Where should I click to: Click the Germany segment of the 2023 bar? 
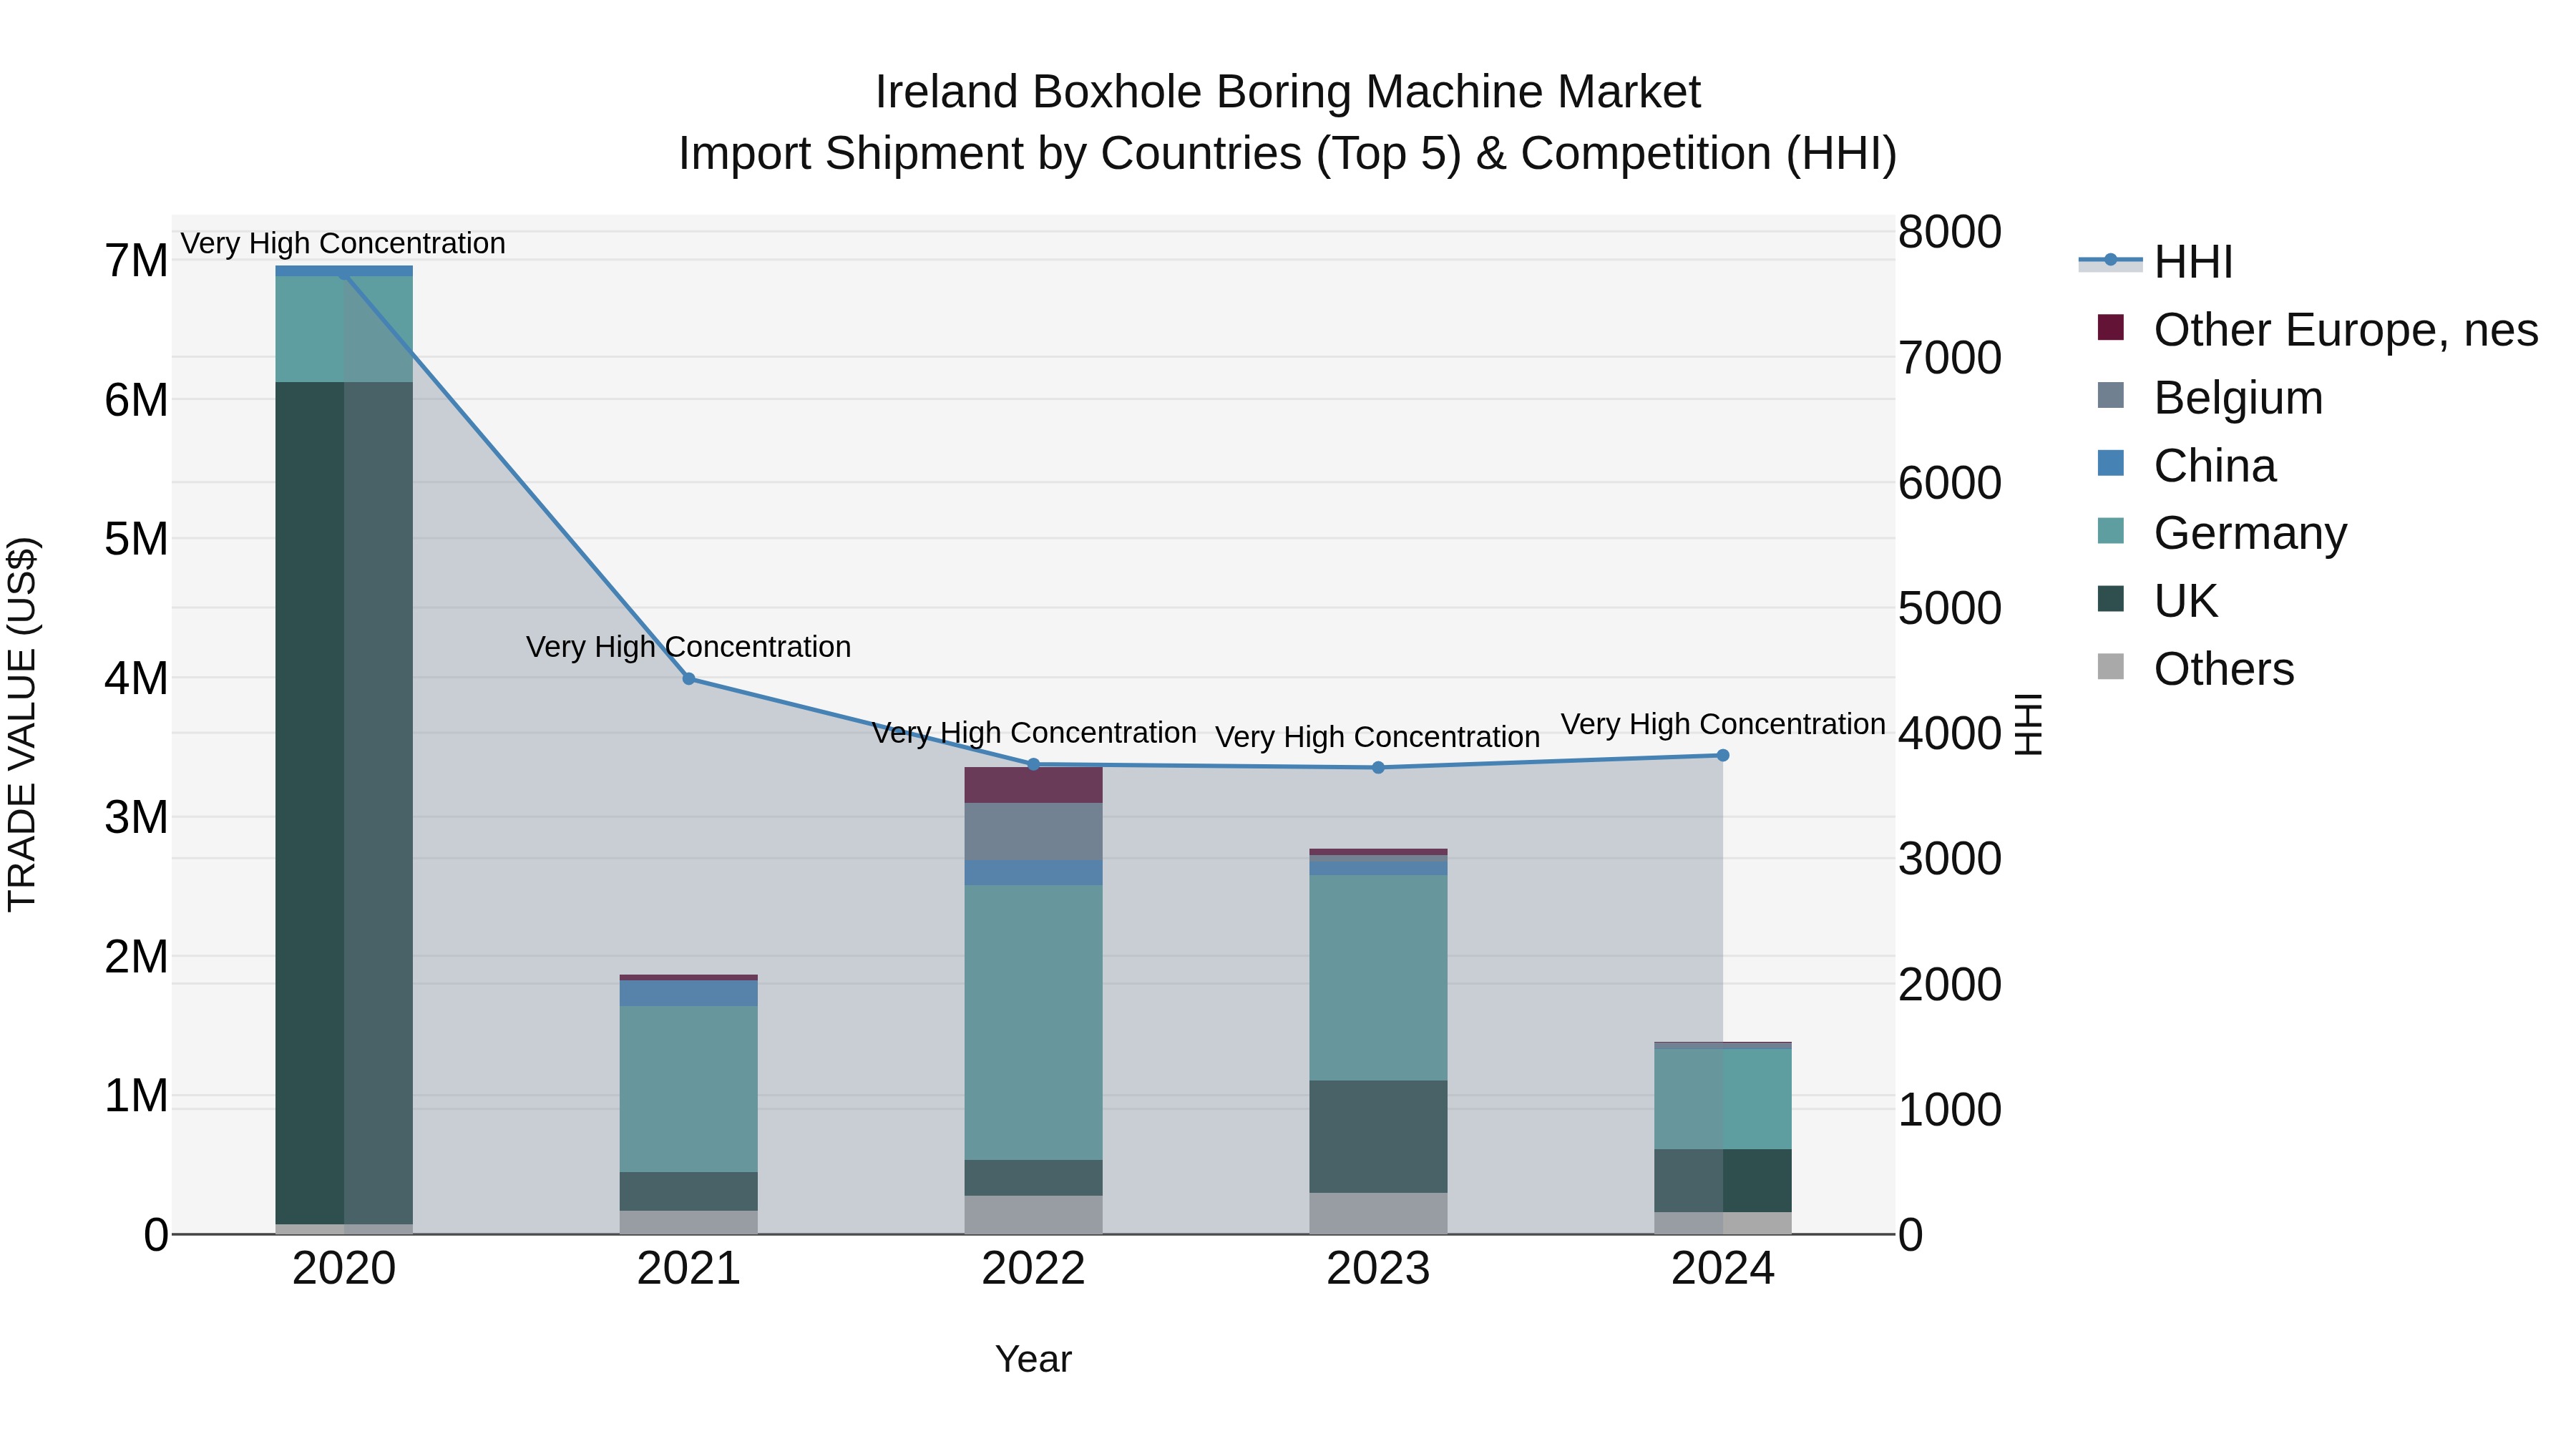tap(1378, 978)
